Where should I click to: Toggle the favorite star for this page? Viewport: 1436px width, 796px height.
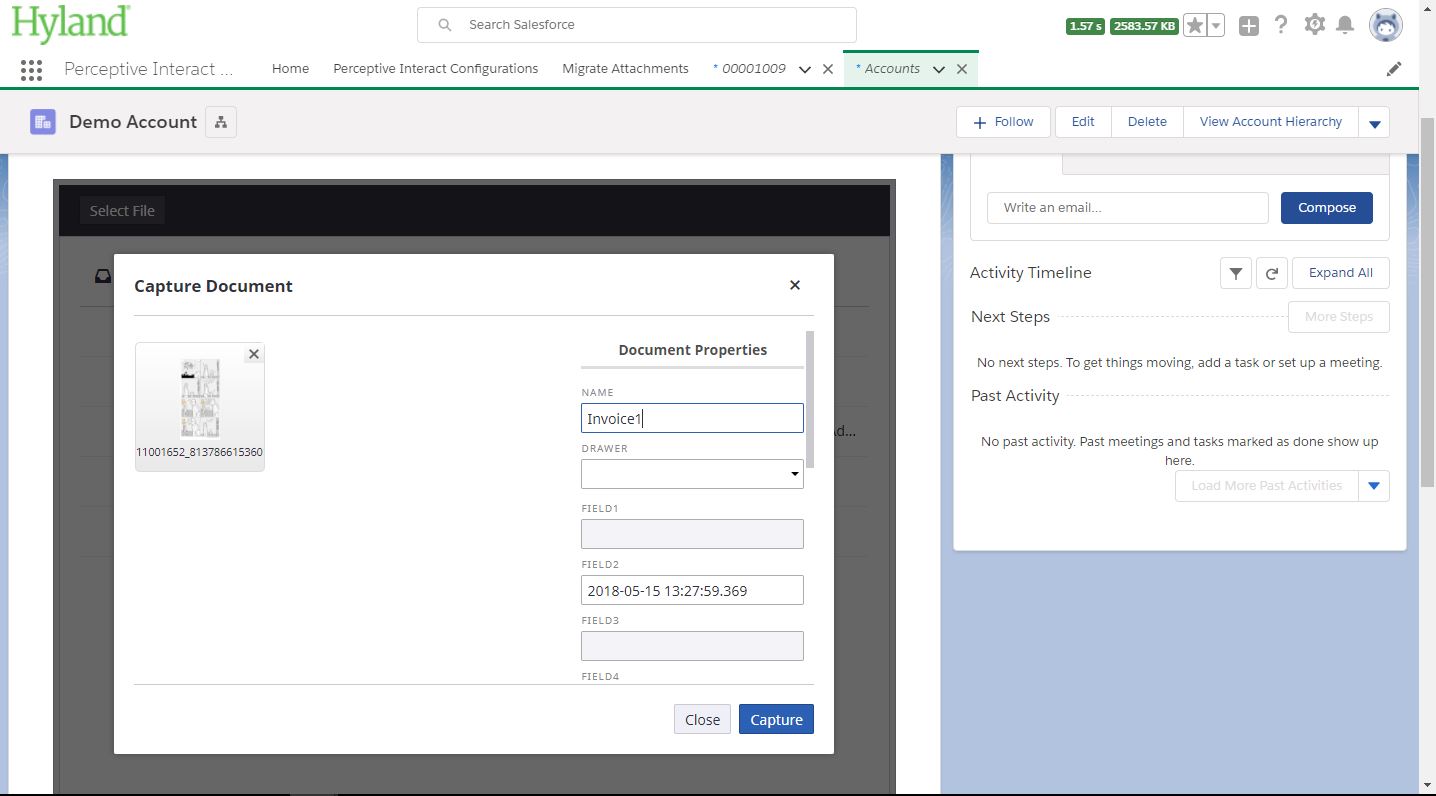[1196, 24]
